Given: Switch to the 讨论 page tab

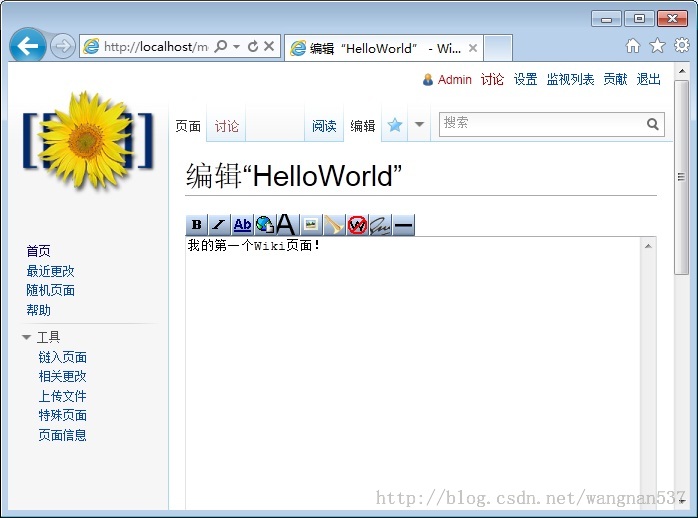Looking at the screenshot, I should [x=227, y=126].
